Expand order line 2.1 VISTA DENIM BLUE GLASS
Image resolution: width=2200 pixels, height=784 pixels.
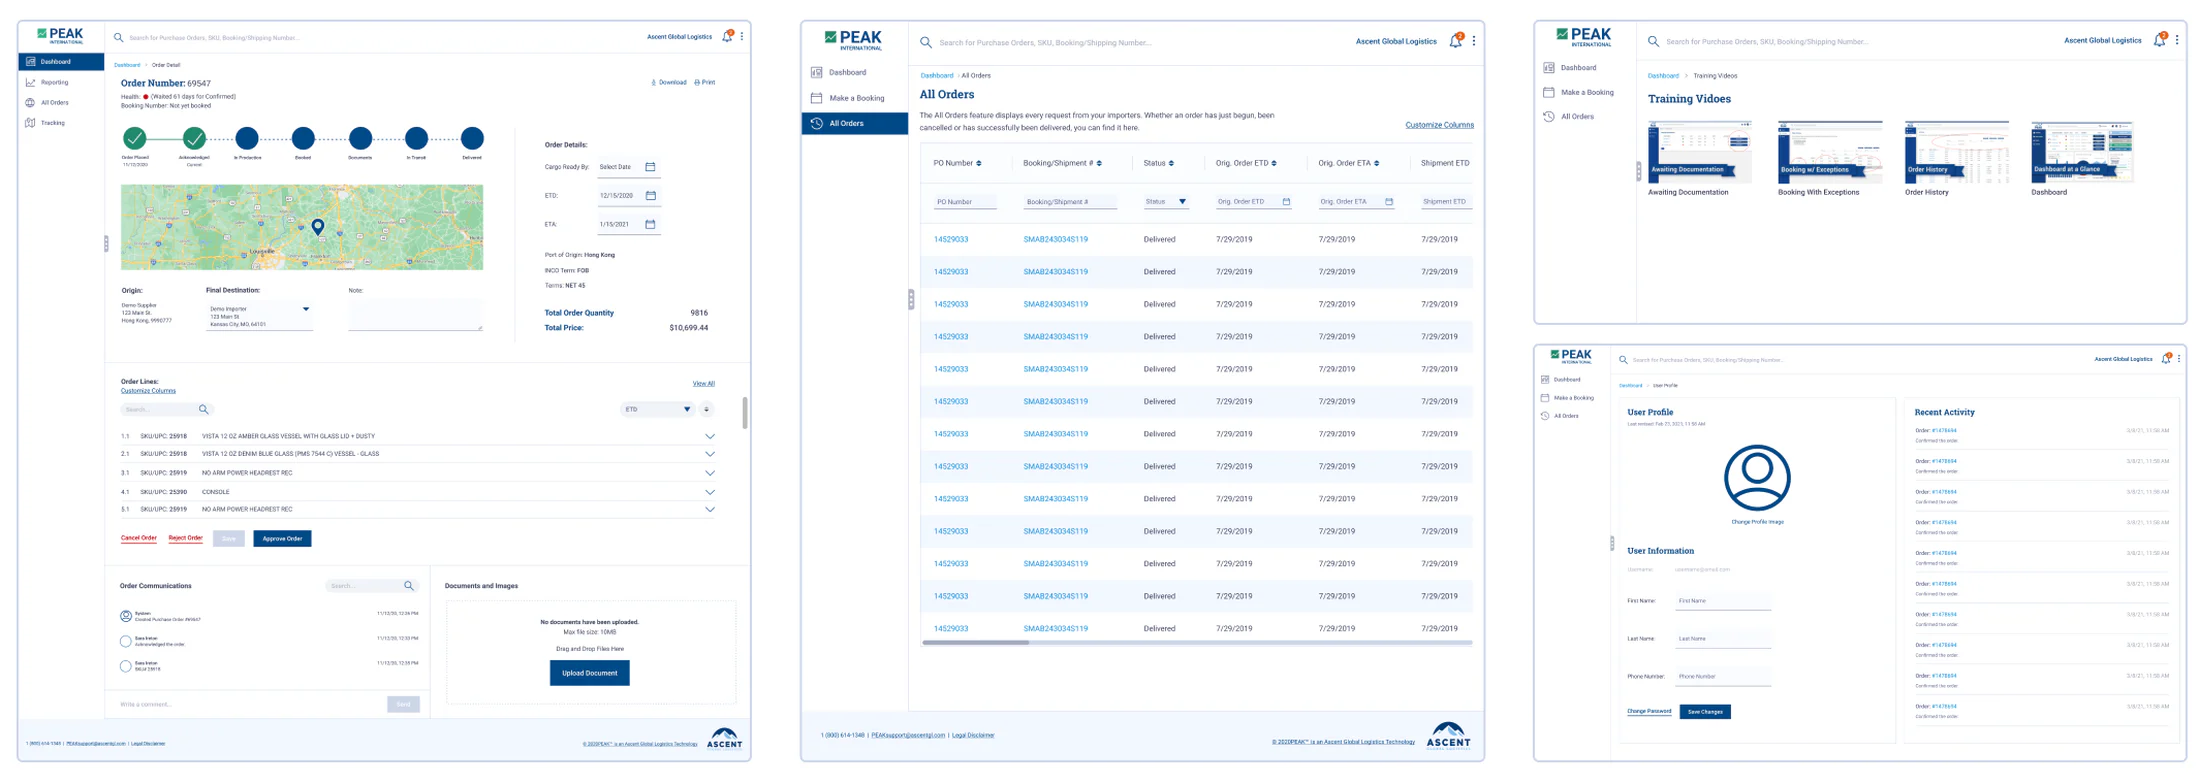coord(710,454)
